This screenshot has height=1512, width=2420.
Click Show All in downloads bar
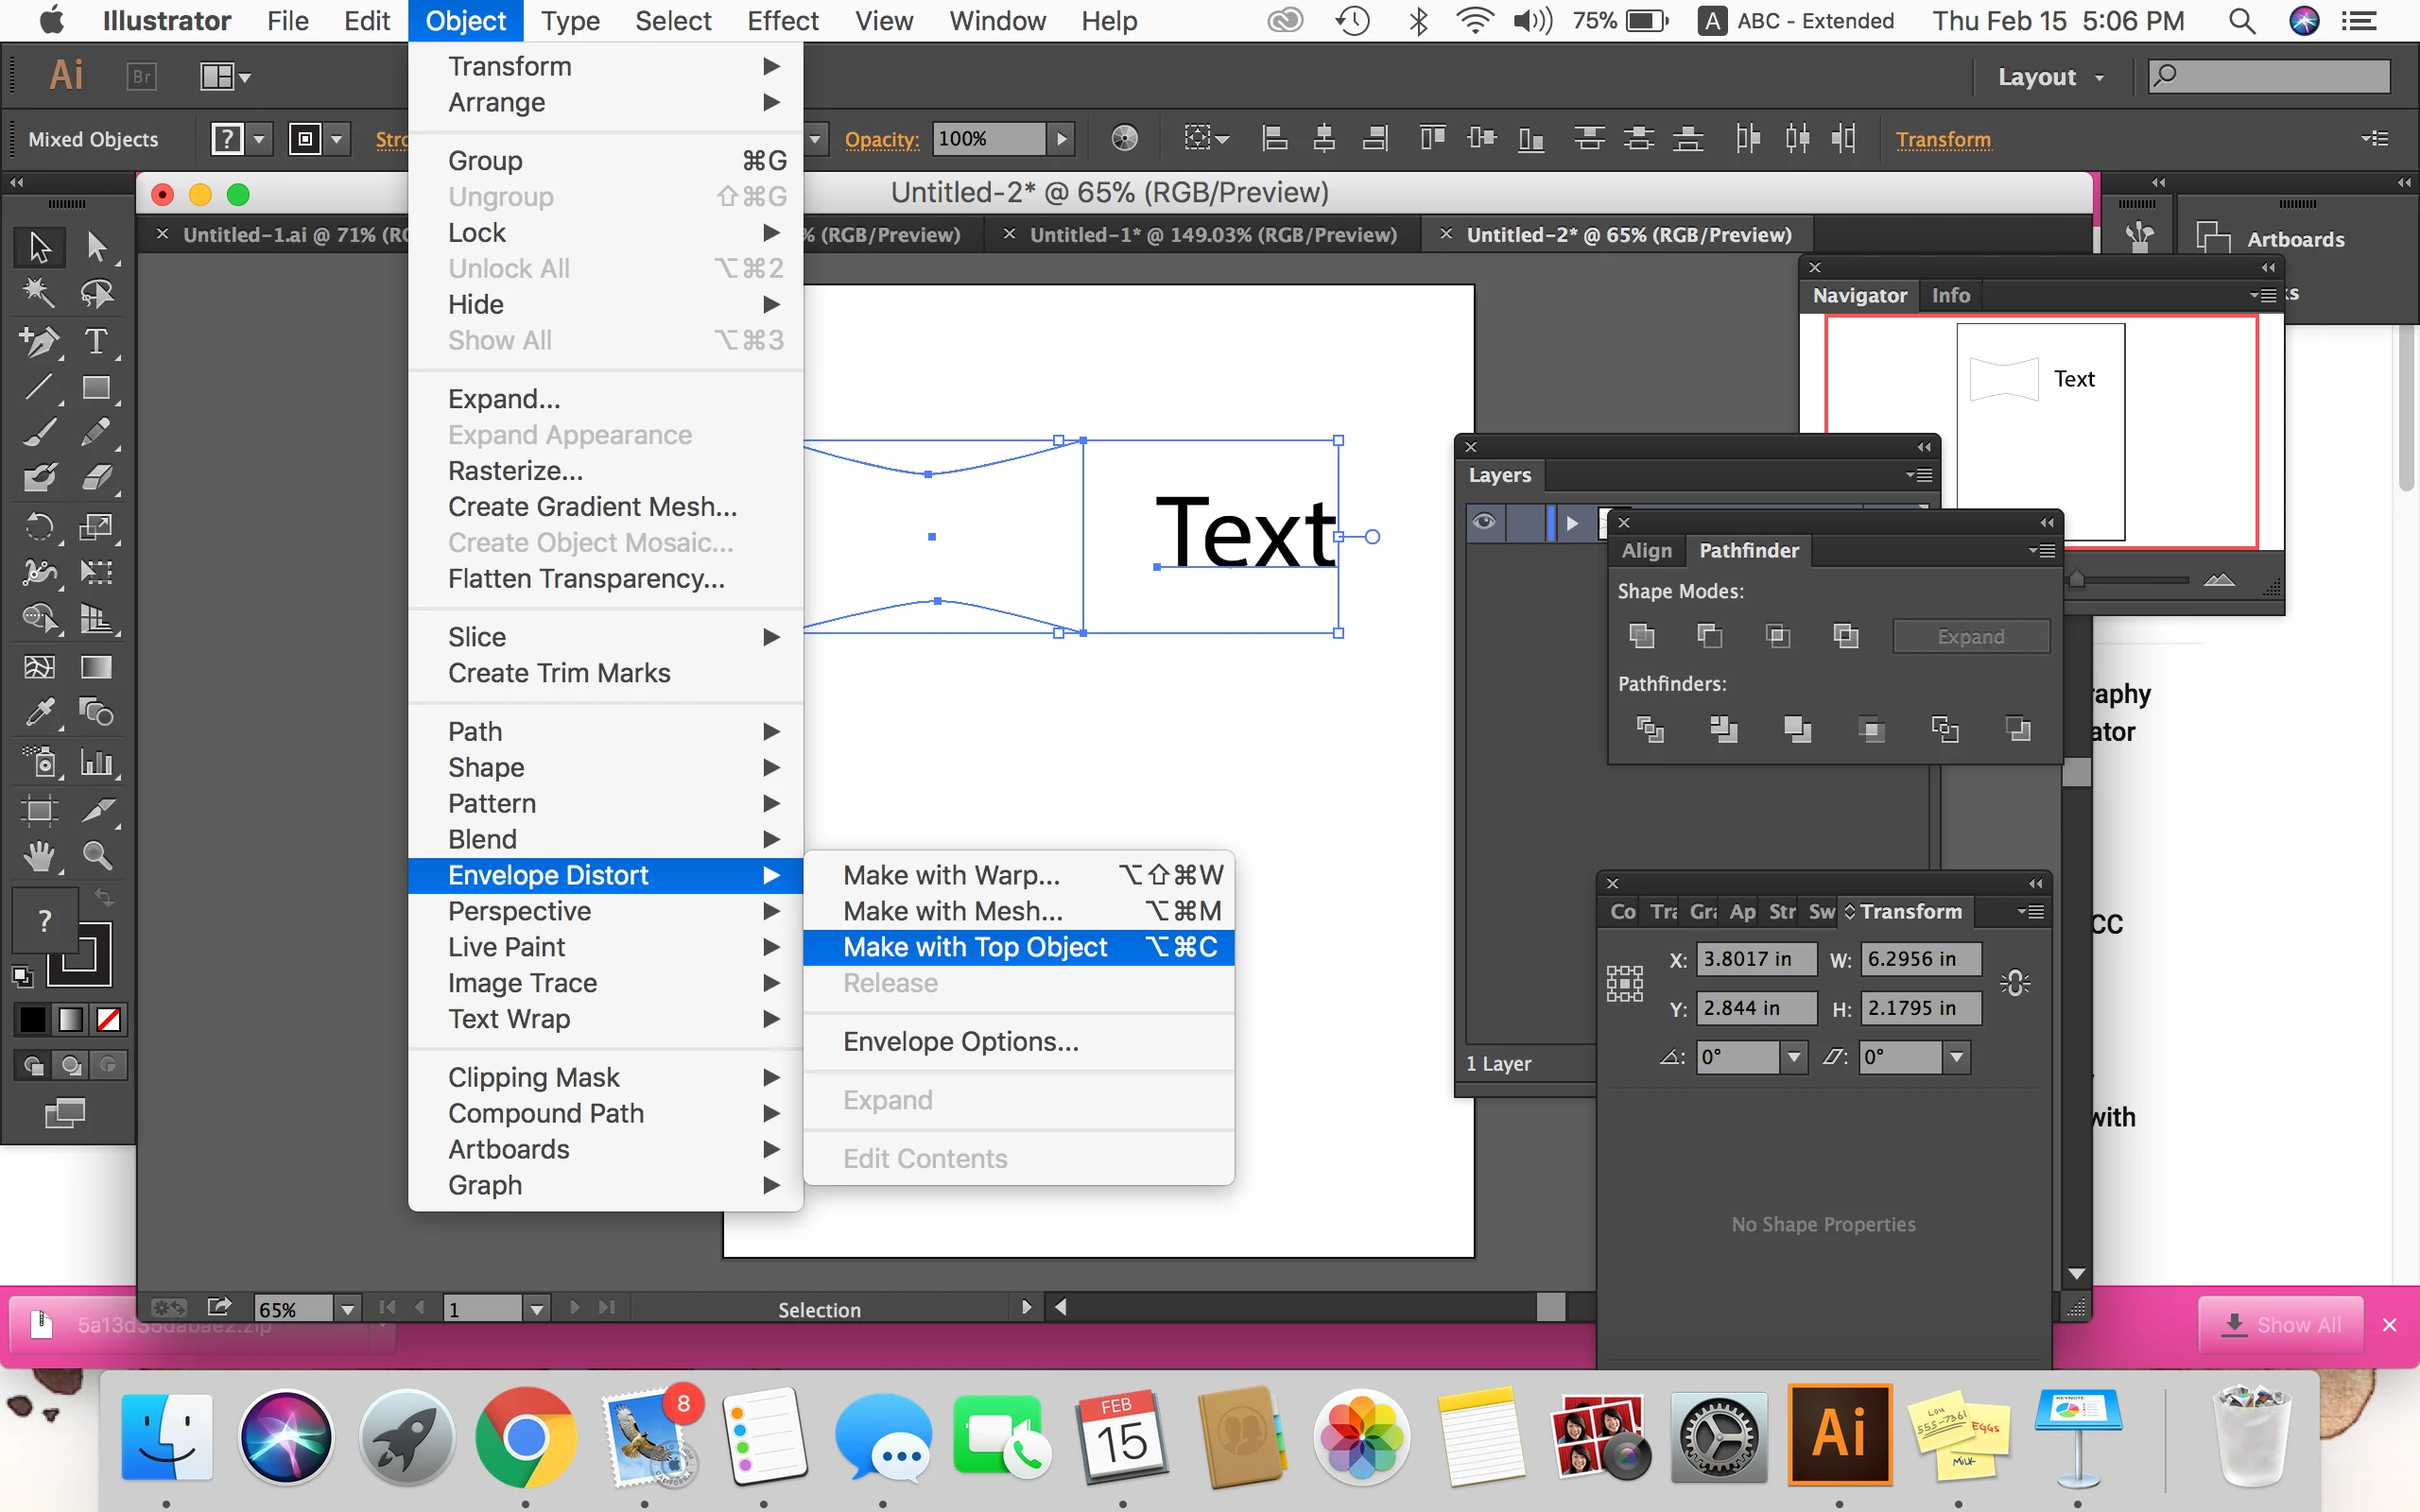click(x=2281, y=1325)
